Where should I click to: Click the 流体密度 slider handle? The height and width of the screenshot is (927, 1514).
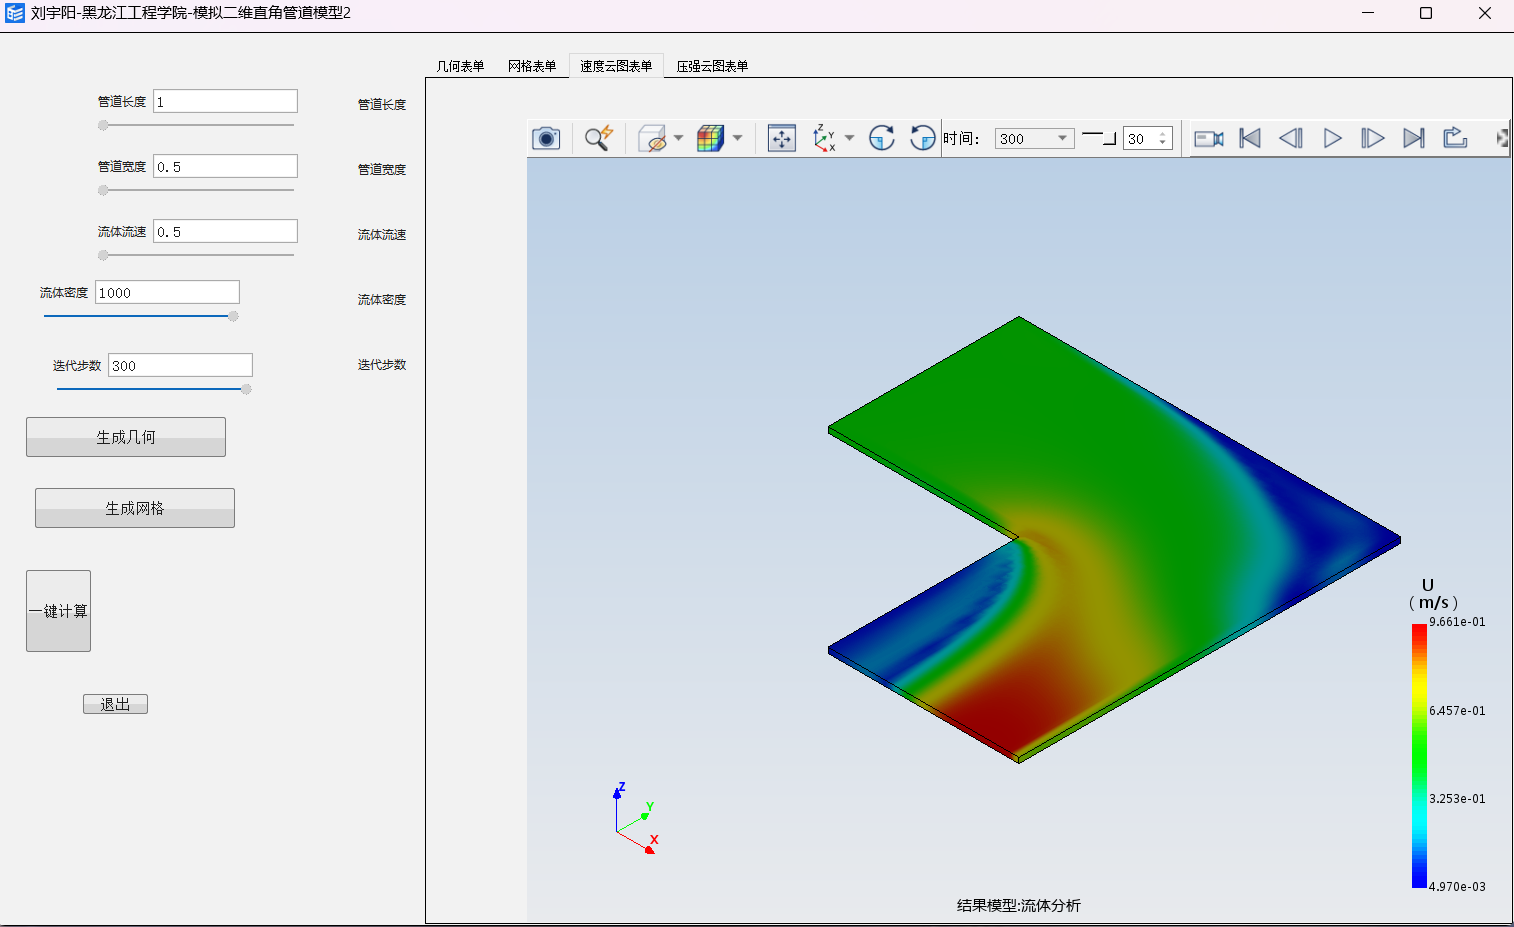233,316
